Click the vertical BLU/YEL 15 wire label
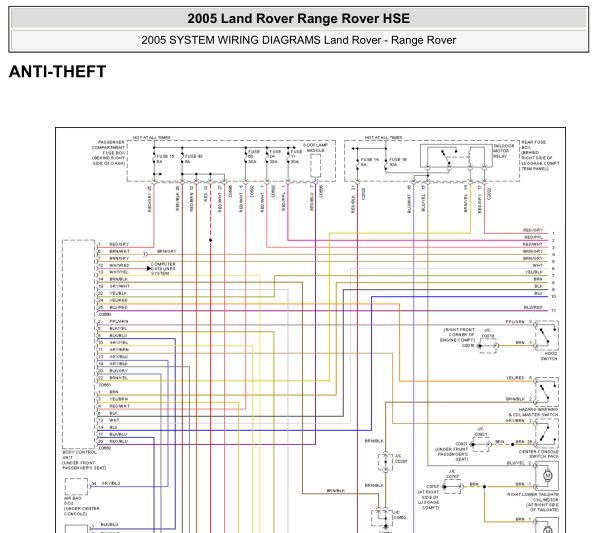The height and width of the screenshot is (533, 603). [423, 199]
